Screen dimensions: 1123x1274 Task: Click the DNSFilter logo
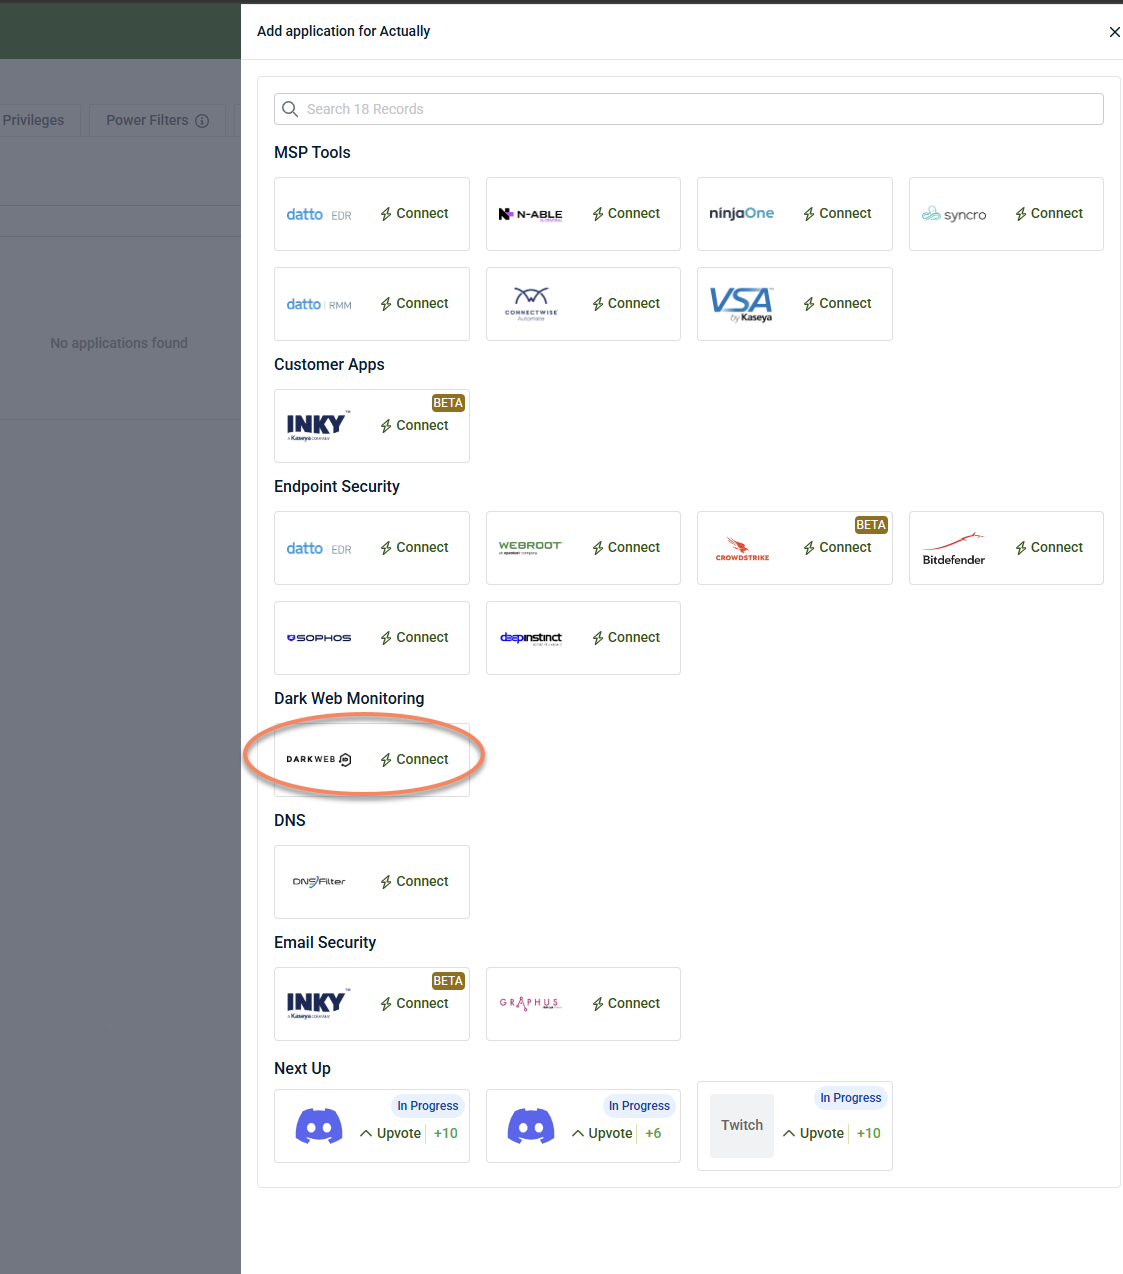click(319, 882)
